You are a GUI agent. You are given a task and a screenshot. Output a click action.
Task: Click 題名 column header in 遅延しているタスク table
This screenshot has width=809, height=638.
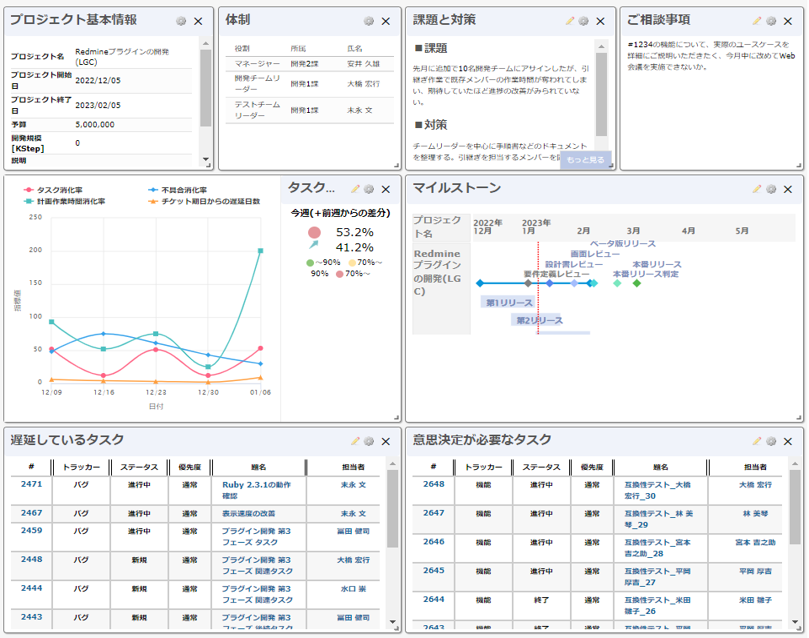coord(252,467)
